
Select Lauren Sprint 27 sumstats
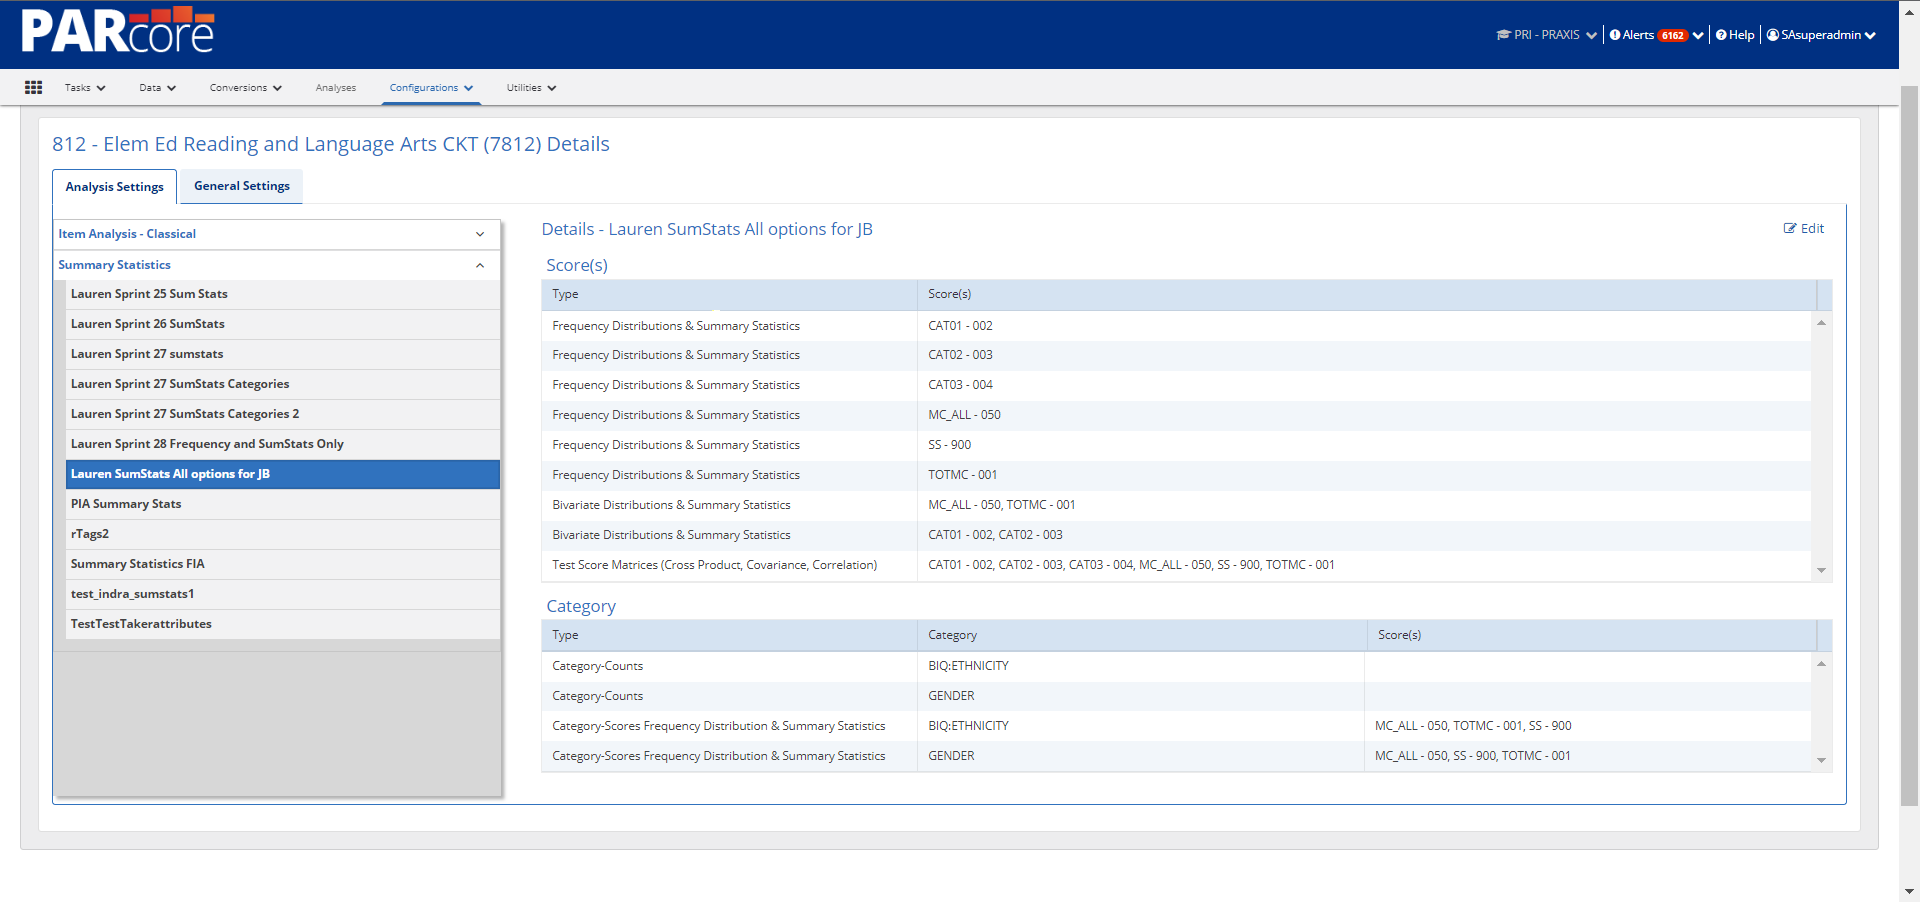(x=283, y=354)
